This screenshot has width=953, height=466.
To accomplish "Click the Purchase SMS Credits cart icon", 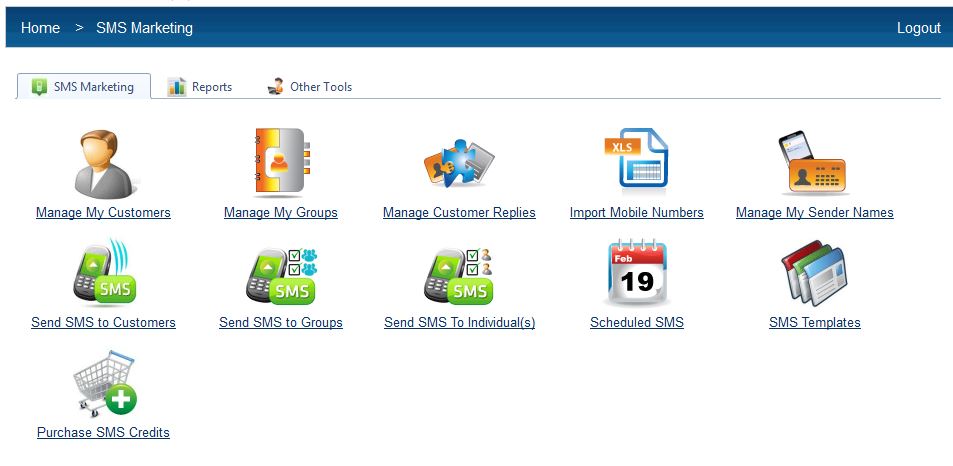I will pyautogui.click(x=104, y=383).
